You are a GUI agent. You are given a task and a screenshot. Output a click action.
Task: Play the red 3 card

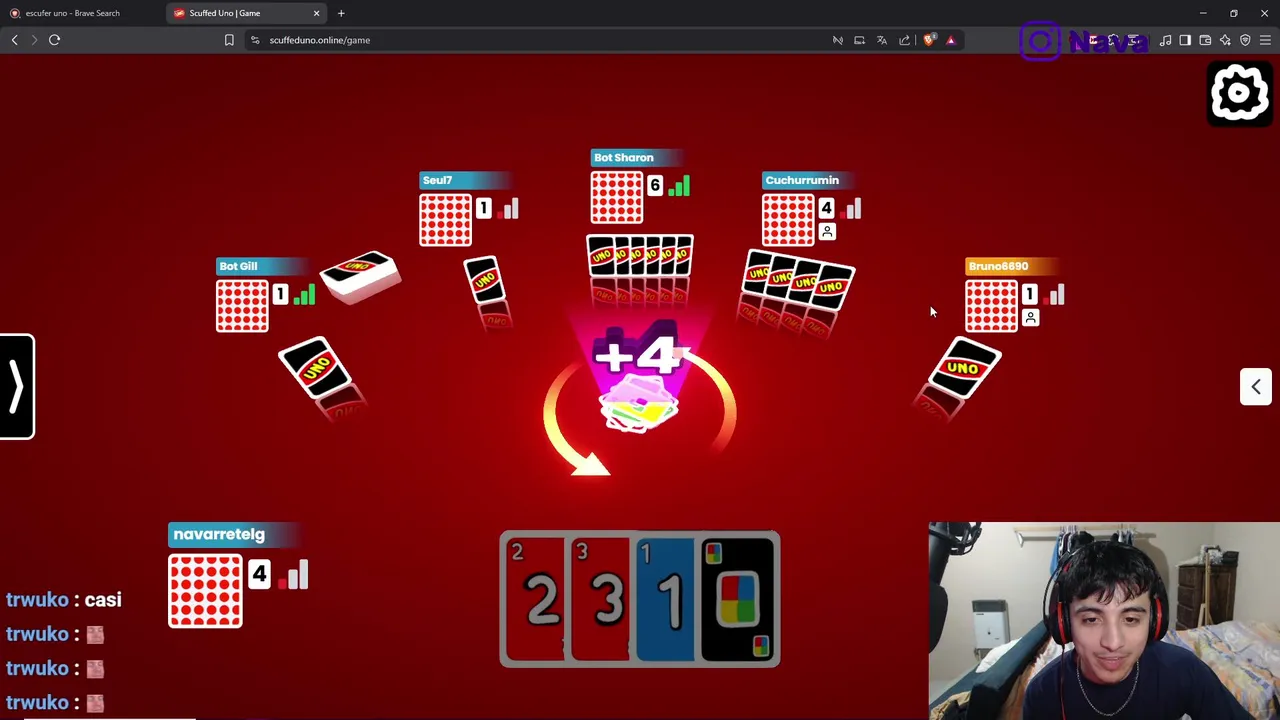600,599
